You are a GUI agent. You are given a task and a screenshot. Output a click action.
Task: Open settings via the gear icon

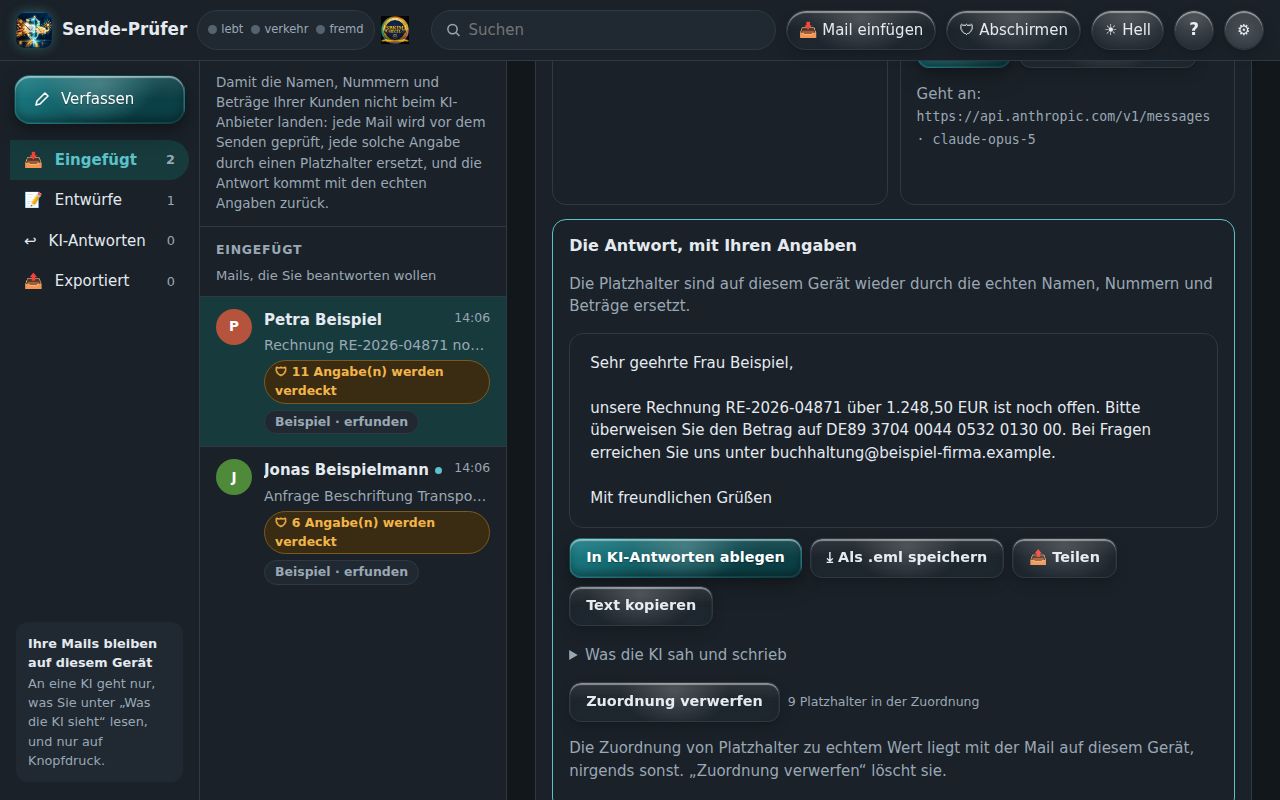[x=1244, y=30]
